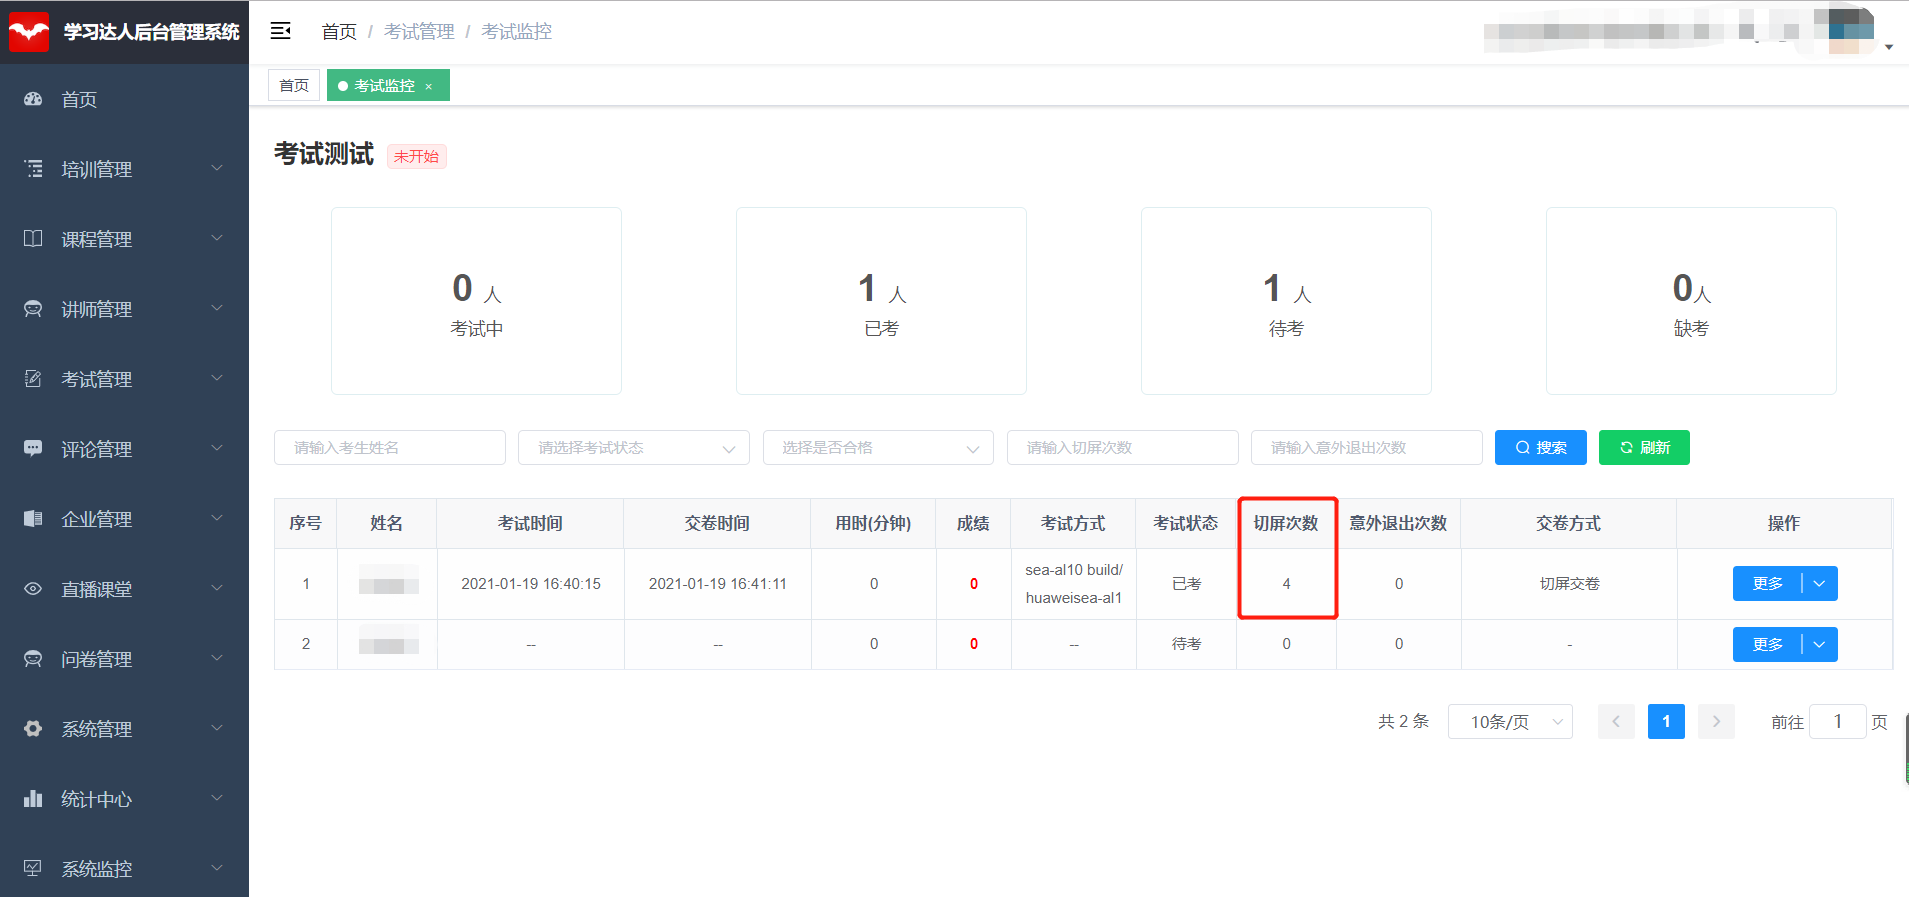Click the 已考 count card
Screen dimensions: 1909x897
(881, 301)
